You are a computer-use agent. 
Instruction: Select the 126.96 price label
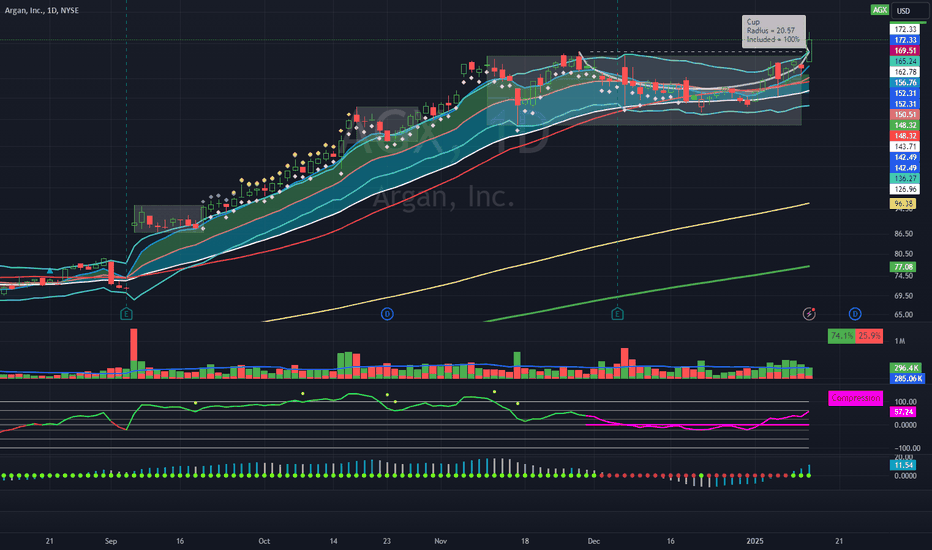[x=905, y=189]
